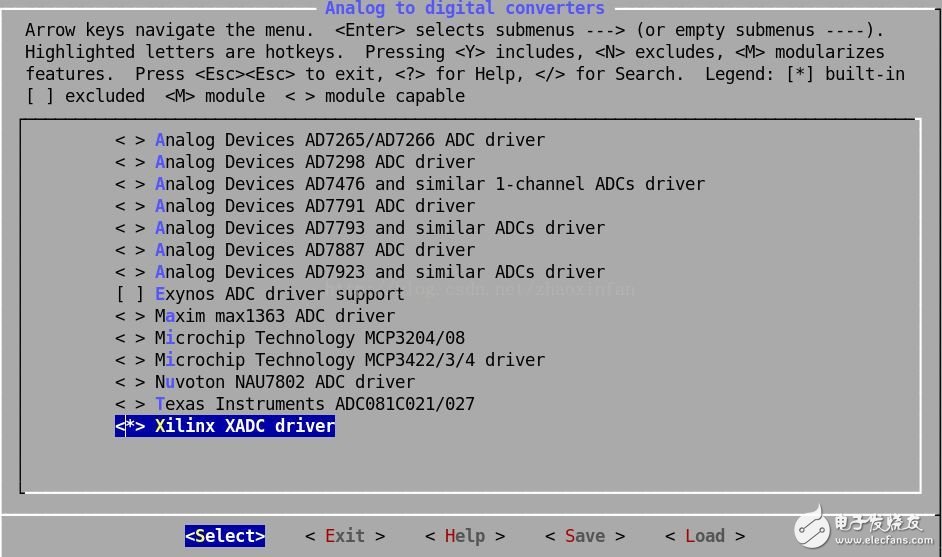This screenshot has width=942, height=557.
Task: Click the Analog to digital converters title
Action: pyautogui.click(x=464, y=9)
